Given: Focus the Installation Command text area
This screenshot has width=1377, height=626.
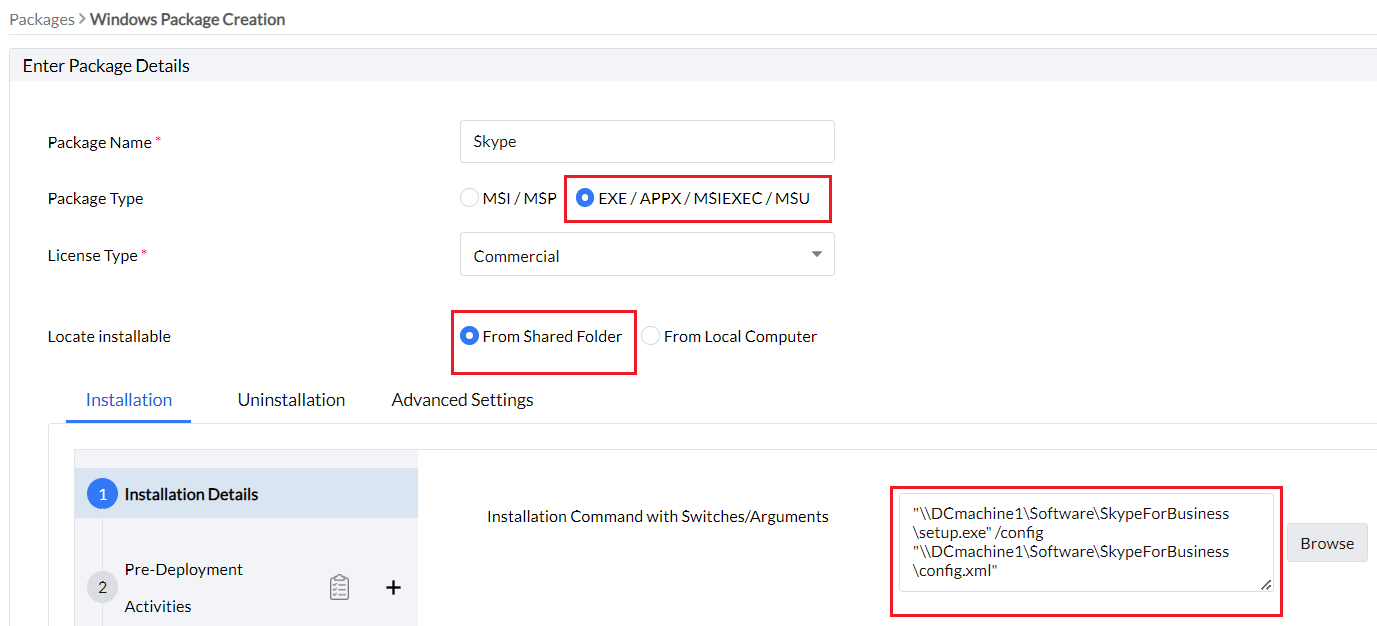Looking at the screenshot, I should [1086, 541].
